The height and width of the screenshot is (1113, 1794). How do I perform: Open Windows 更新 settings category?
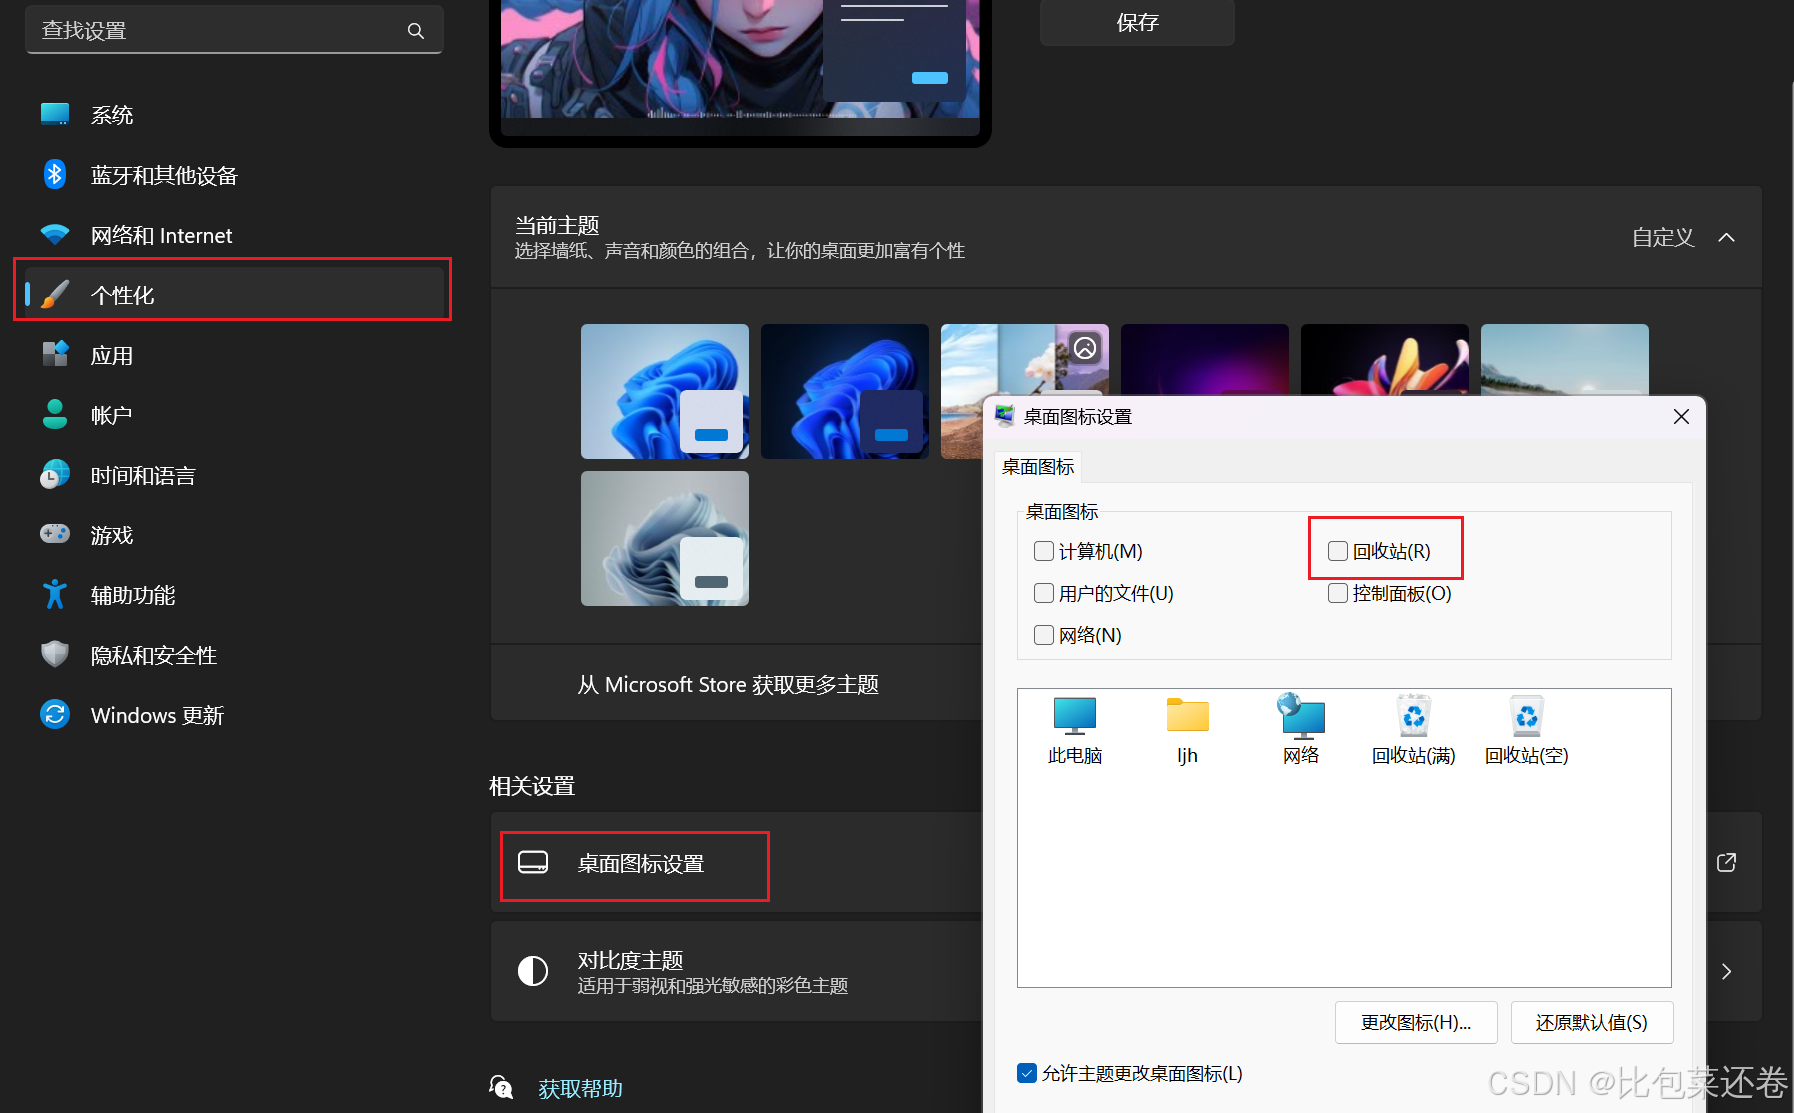pos(235,715)
